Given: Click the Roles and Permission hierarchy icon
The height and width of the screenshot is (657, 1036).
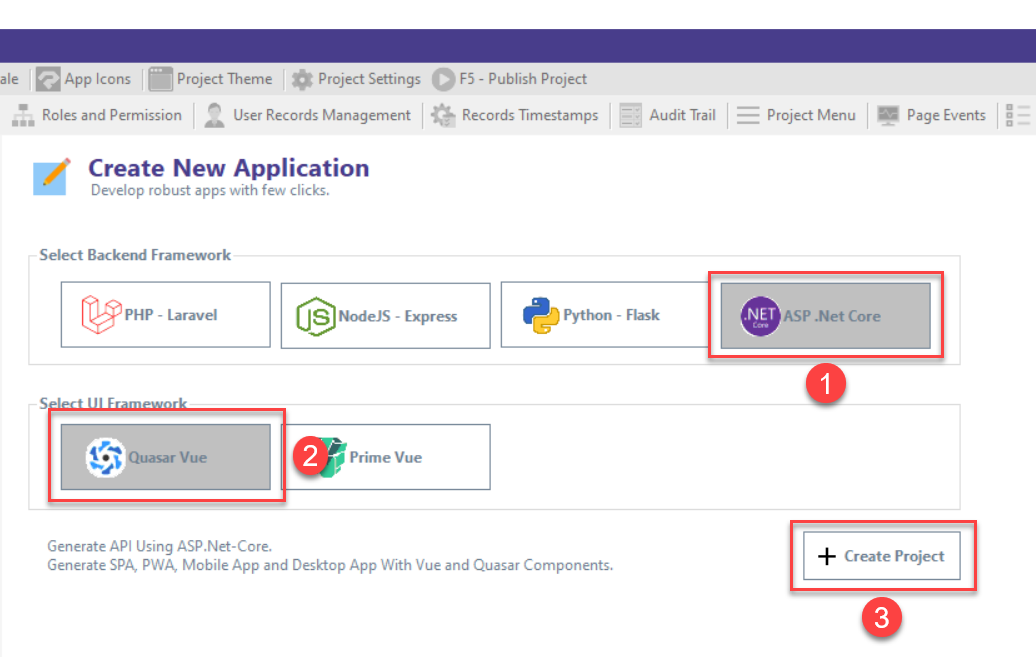Looking at the screenshot, I should pyautogui.click(x=23, y=116).
